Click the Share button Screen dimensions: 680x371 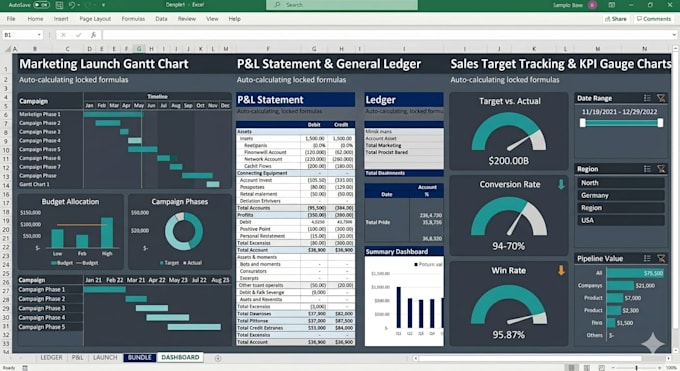(x=615, y=19)
